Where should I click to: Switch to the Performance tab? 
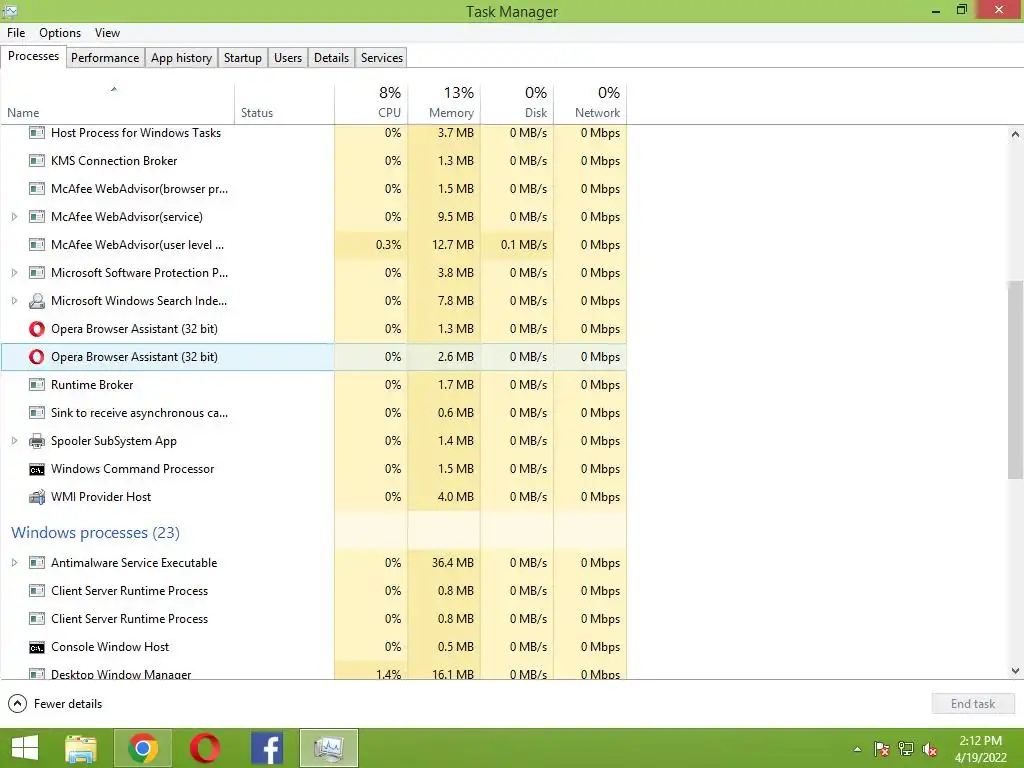pos(105,58)
